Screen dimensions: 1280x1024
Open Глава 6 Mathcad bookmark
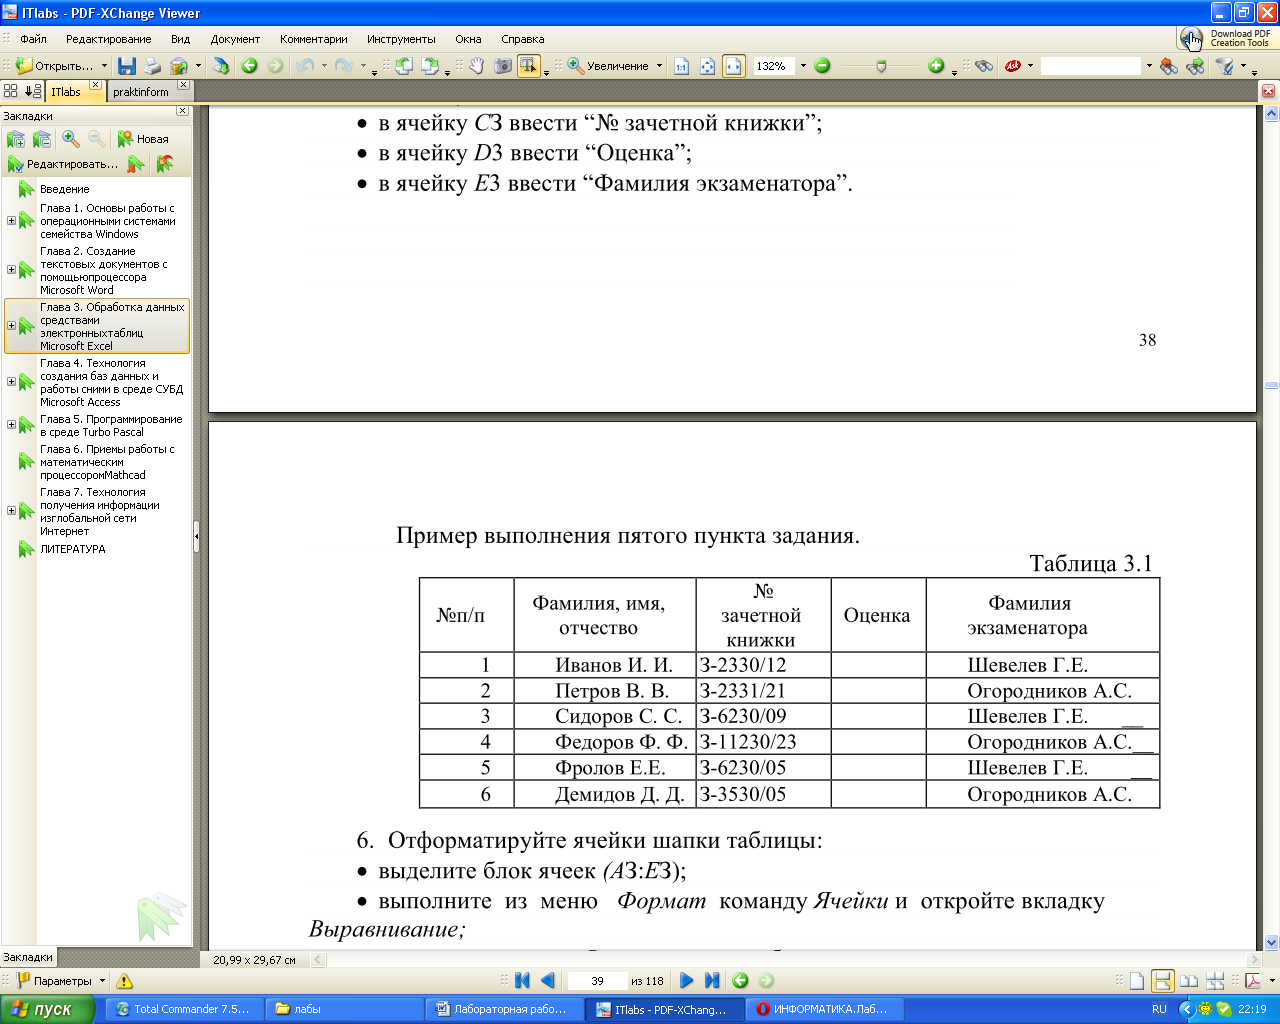107,462
